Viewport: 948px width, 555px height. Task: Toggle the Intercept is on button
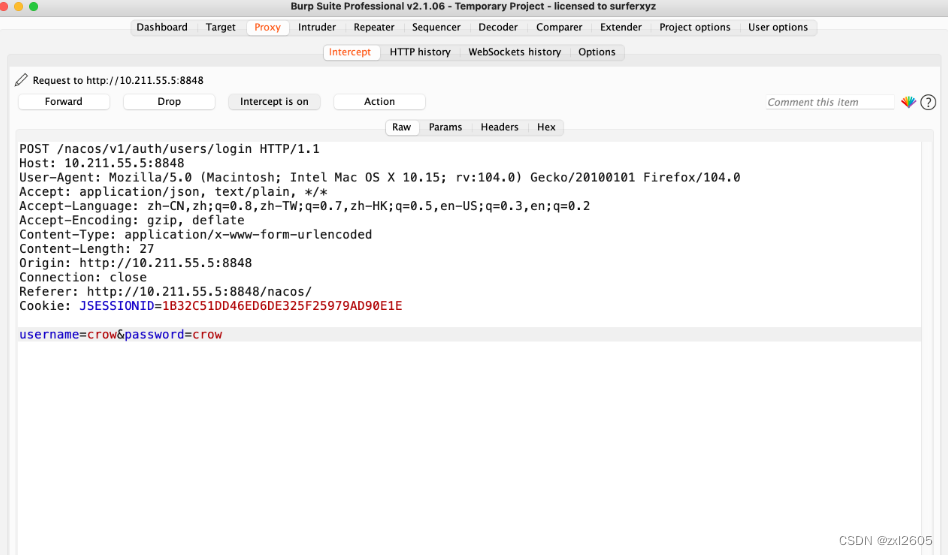(x=274, y=102)
